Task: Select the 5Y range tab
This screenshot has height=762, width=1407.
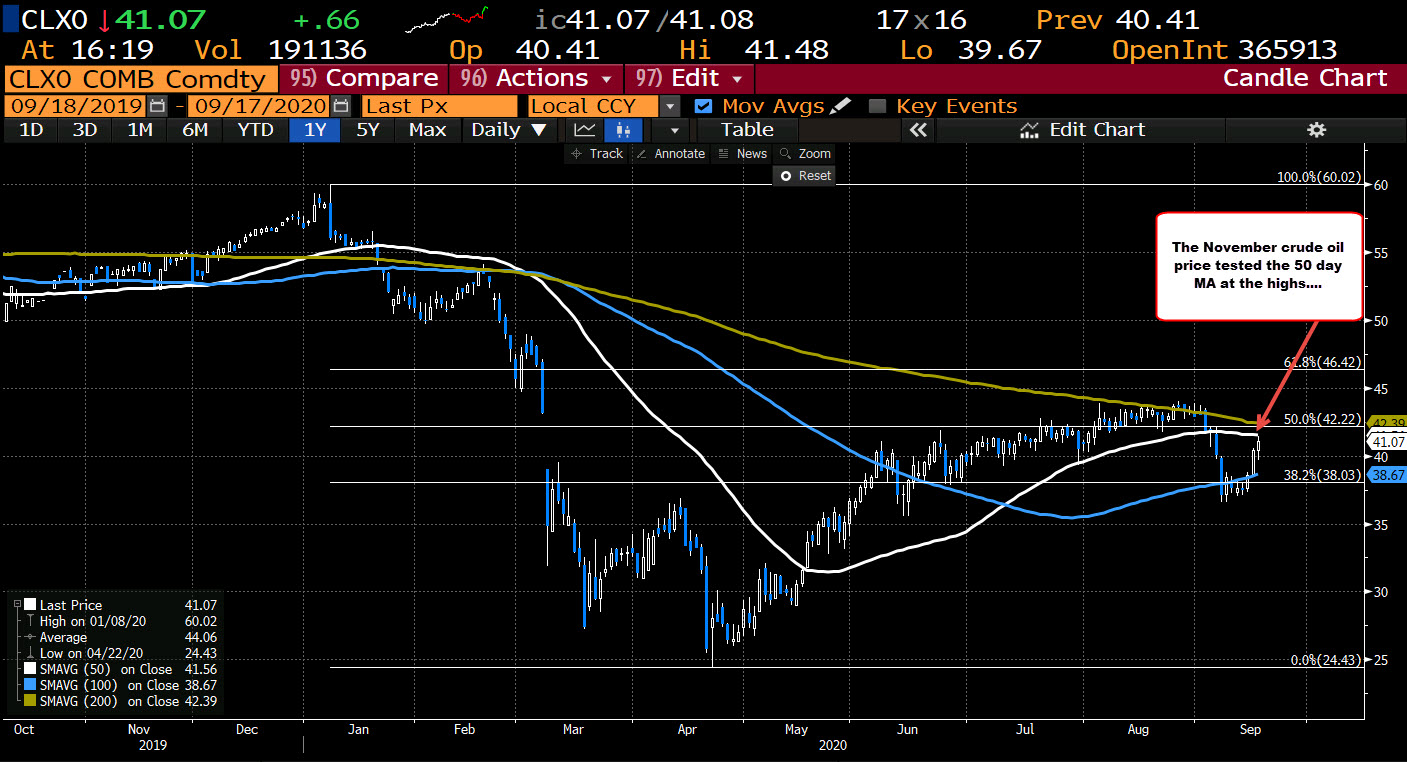Action: [x=369, y=130]
